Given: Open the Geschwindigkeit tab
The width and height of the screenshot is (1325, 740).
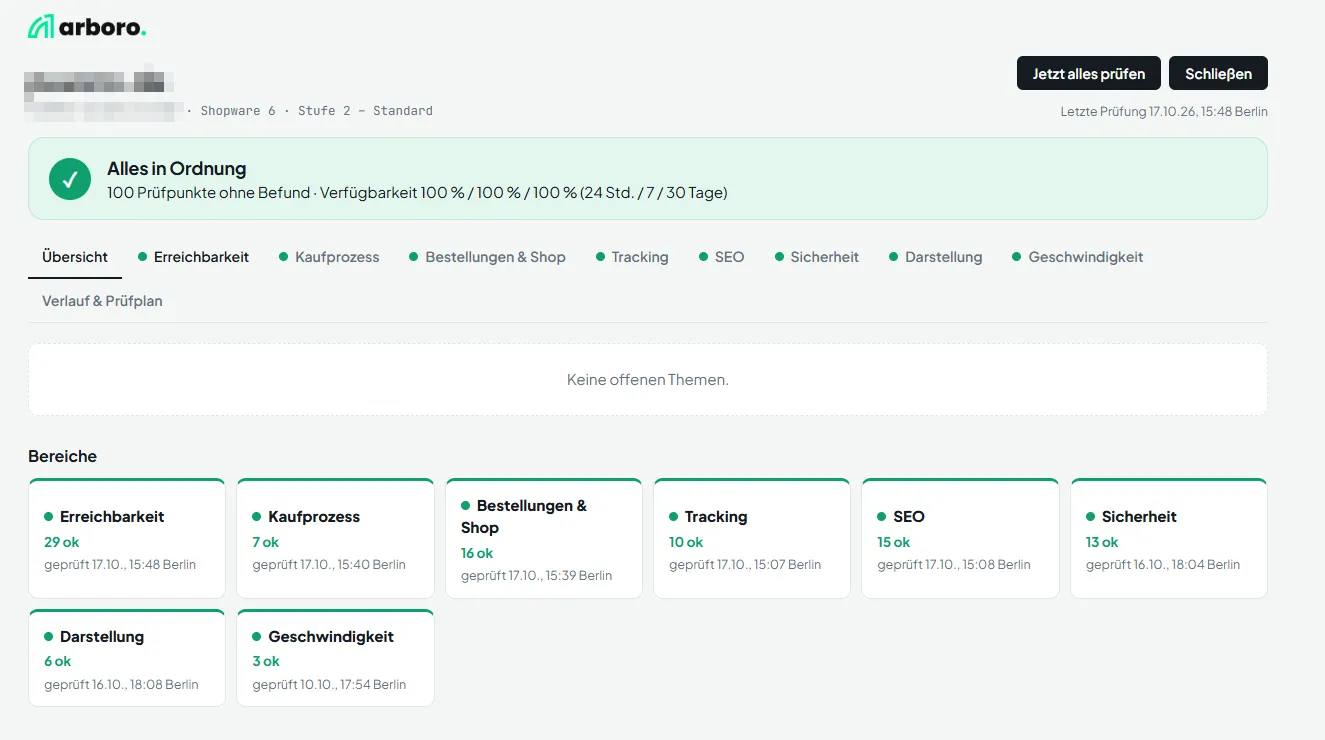Looking at the screenshot, I should tap(1078, 257).
